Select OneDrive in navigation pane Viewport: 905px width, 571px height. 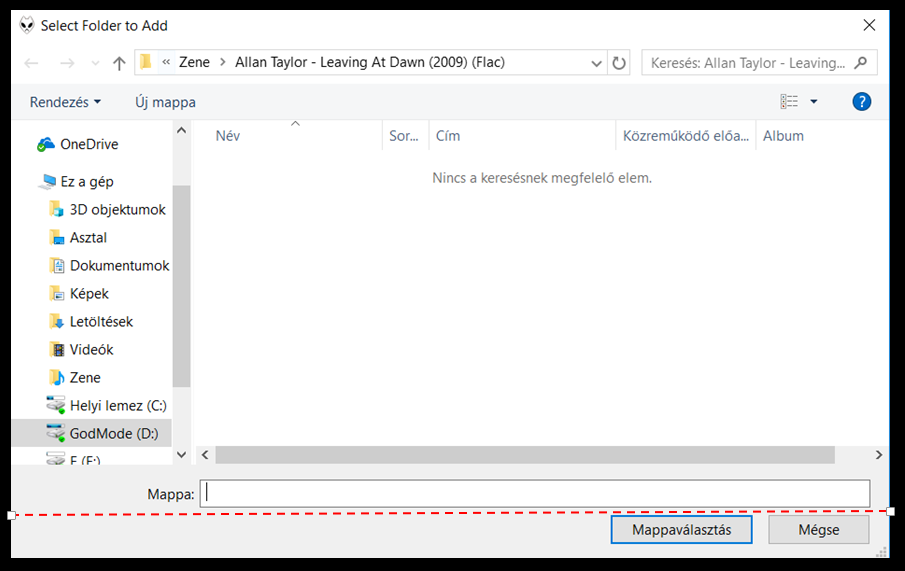[89, 144]
